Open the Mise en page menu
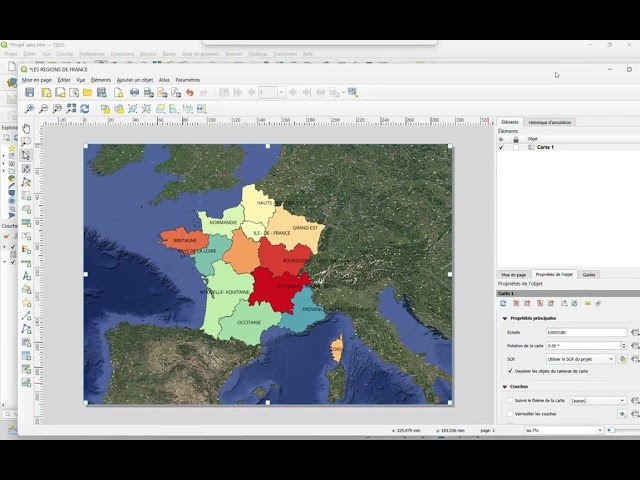Screen dimensions: 640x480 click(37, 80)
